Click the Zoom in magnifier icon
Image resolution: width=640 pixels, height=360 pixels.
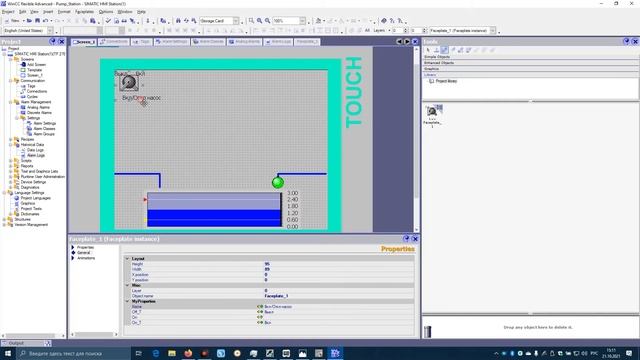(259, 21)
